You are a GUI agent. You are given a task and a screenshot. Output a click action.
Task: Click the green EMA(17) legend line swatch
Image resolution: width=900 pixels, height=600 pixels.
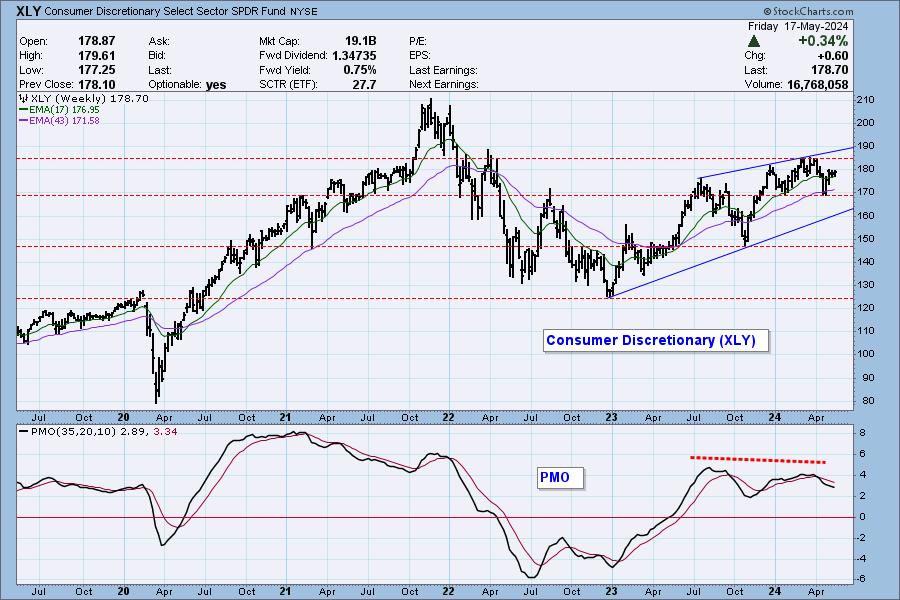click(24, 110)
